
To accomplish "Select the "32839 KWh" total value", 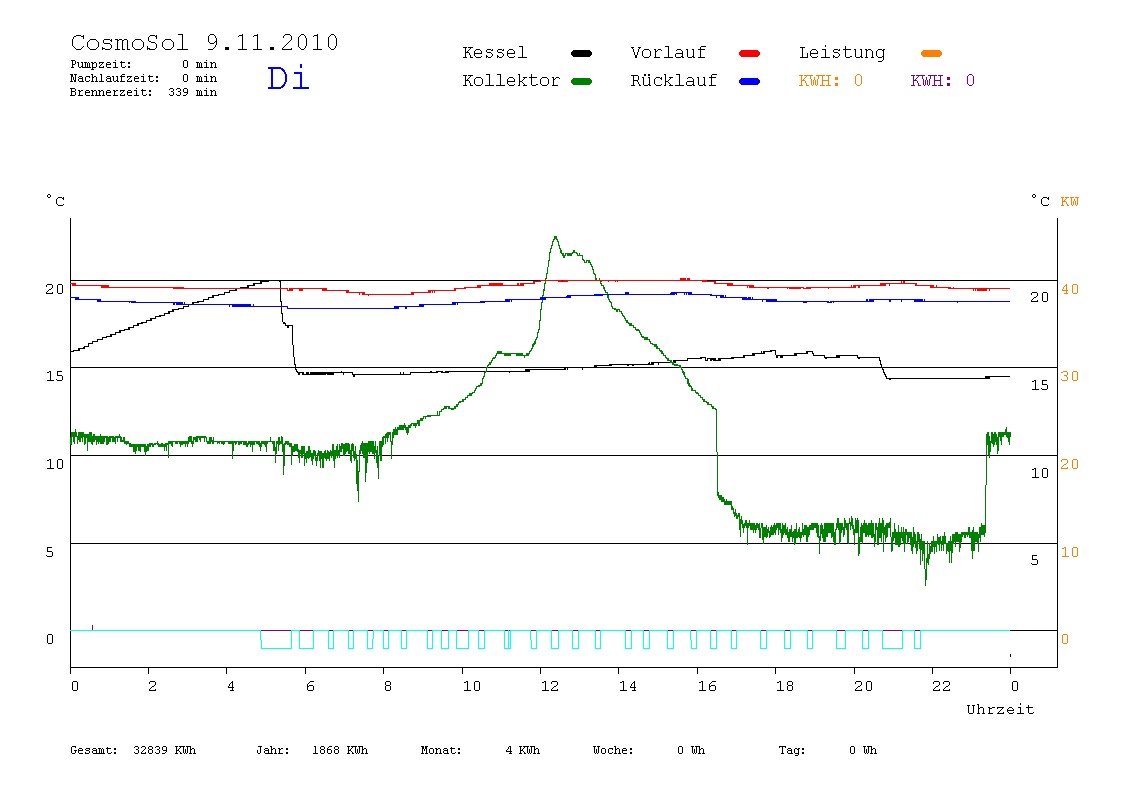I will pyautogui.click(x=165, y=750).
